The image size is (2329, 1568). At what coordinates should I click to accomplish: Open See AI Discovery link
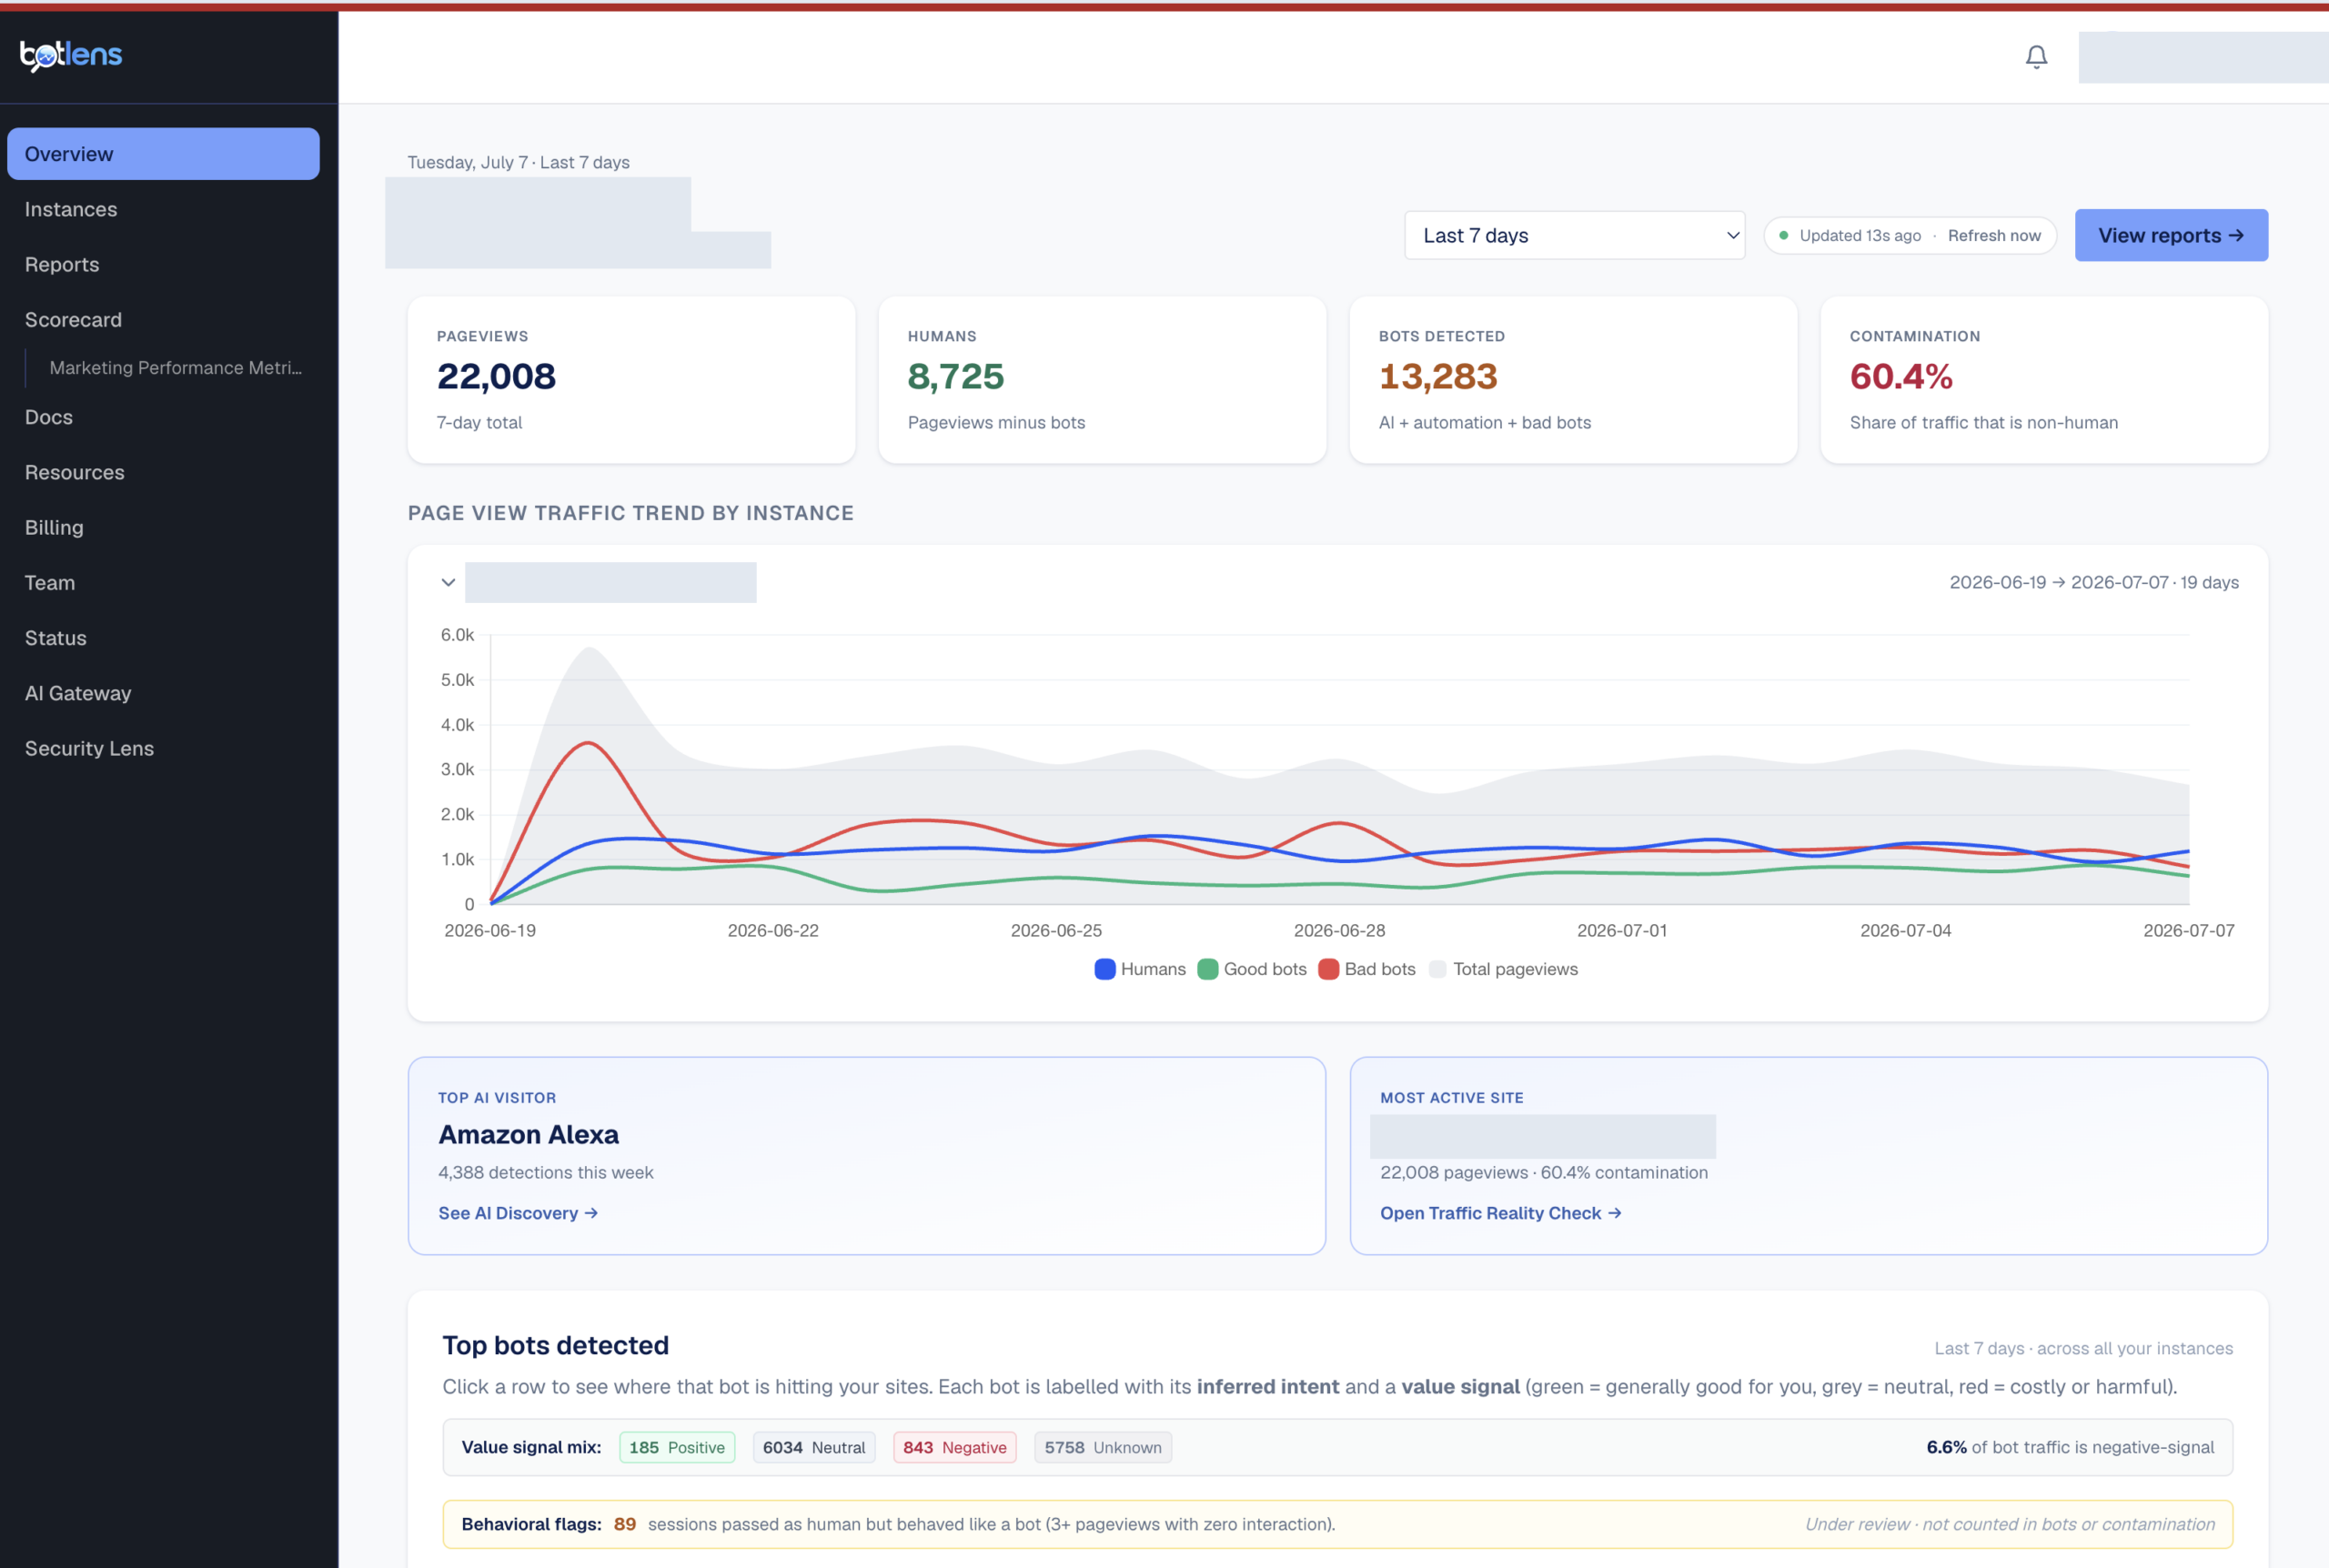(x=517, y=1213)
